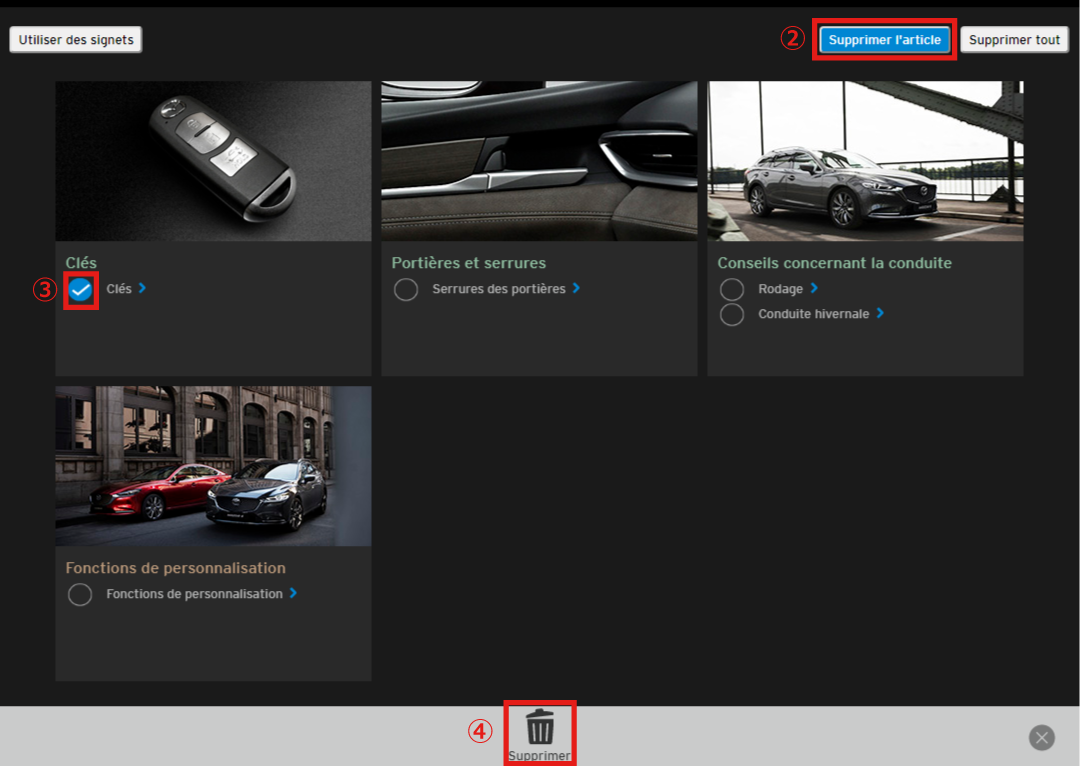Image resolution: width=1080 pixels, height=766 pixels.
Task: Open the Serrures des portières link
Action: coord(498,289)
